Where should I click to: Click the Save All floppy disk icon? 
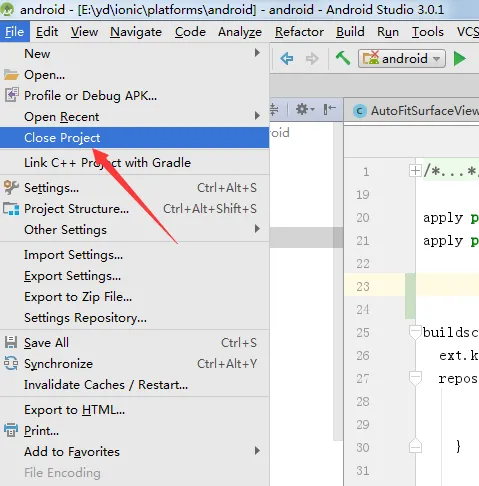11,342
